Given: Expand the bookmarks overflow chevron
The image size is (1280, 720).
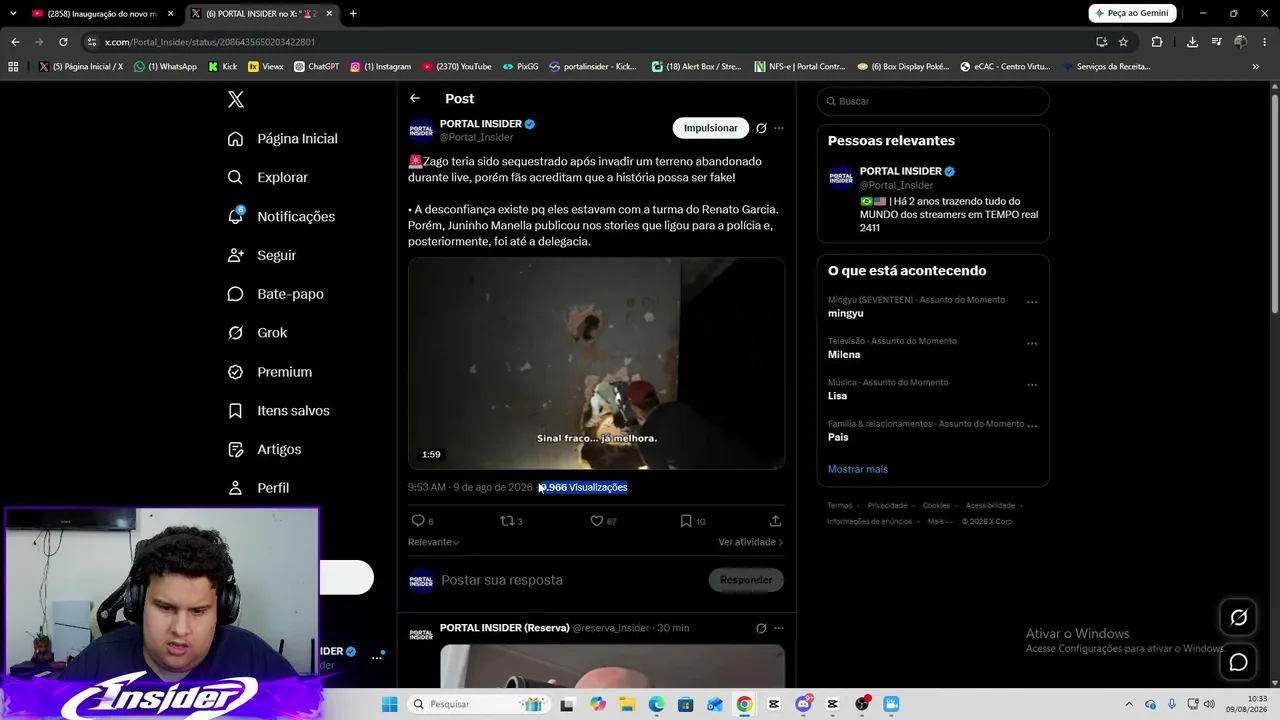Looking at the screenshot, I should click(1256, 67).
